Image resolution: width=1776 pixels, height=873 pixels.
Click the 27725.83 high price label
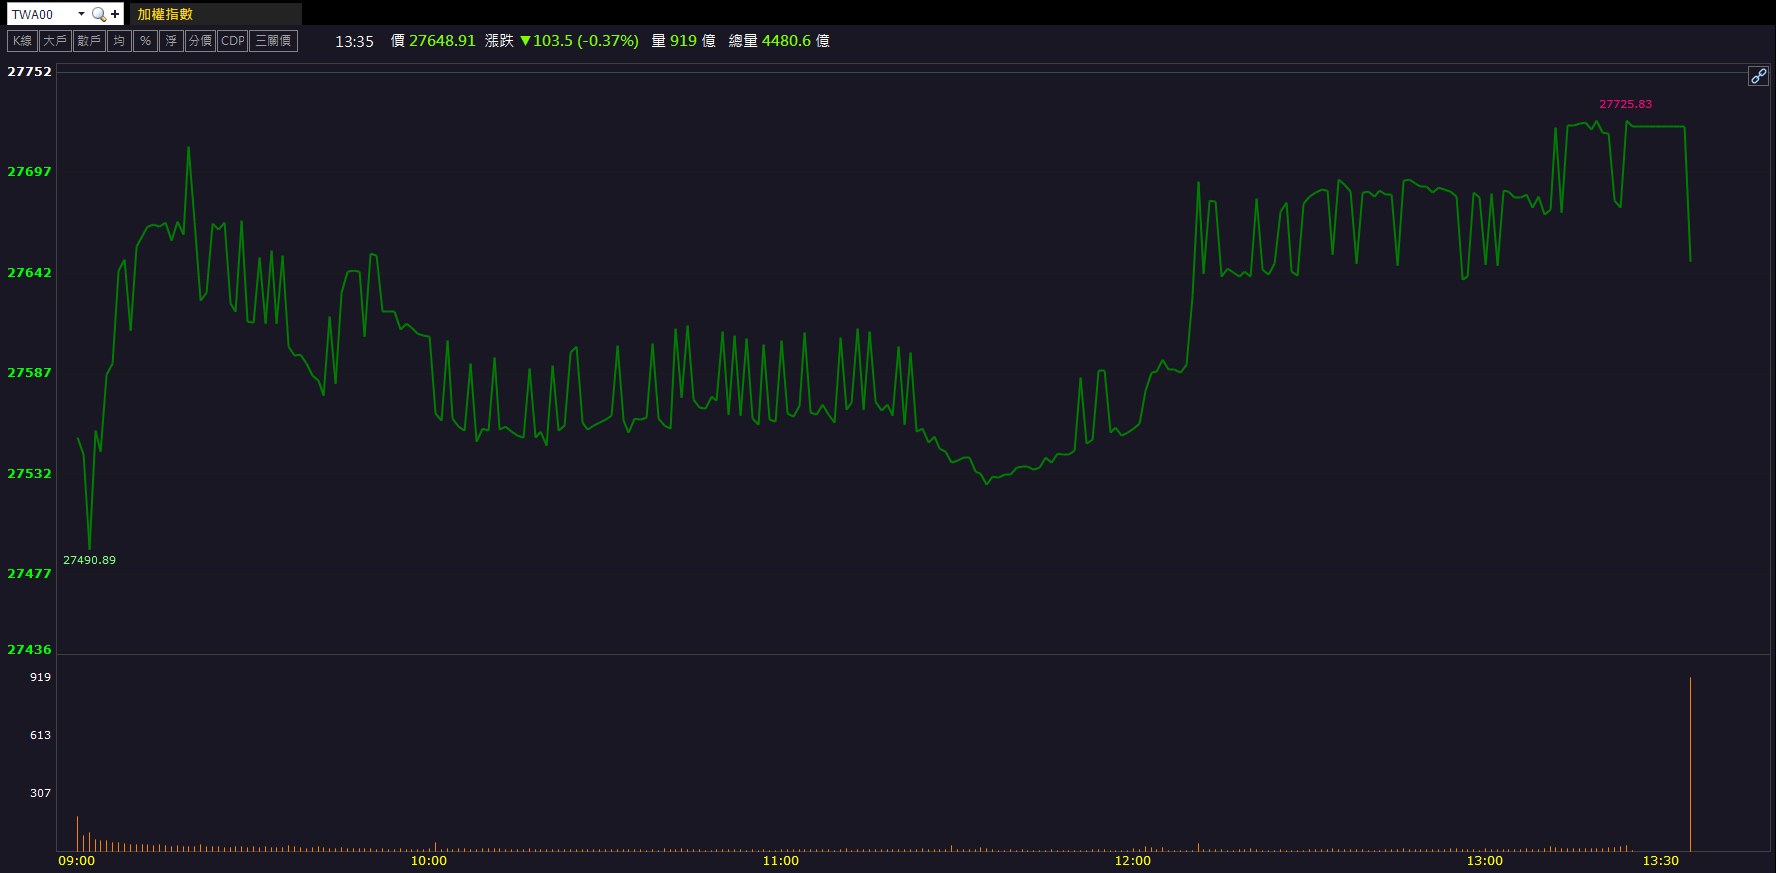pos(1625,104)
